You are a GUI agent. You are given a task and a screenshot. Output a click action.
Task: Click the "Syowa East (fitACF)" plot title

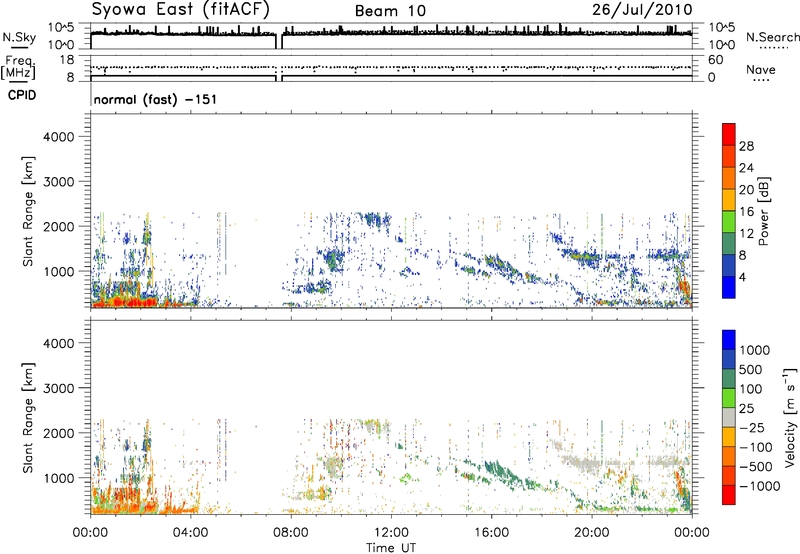(180, 9)
